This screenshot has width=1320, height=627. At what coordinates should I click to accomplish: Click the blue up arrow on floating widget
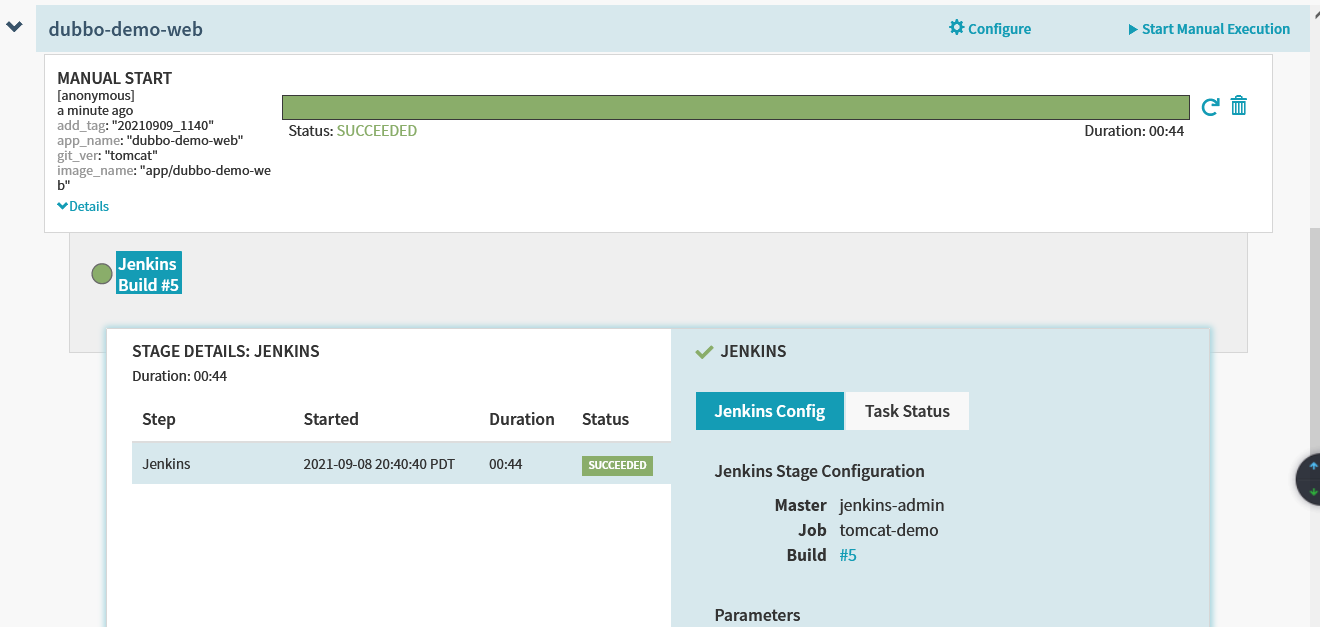click(x=1313, y=467)
